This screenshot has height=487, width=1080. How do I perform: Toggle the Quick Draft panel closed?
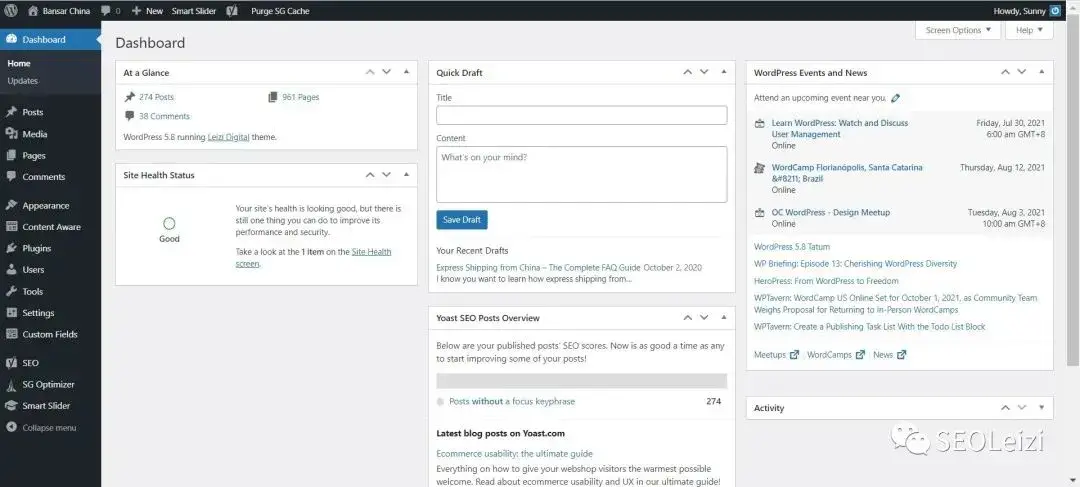coord(720,72)
